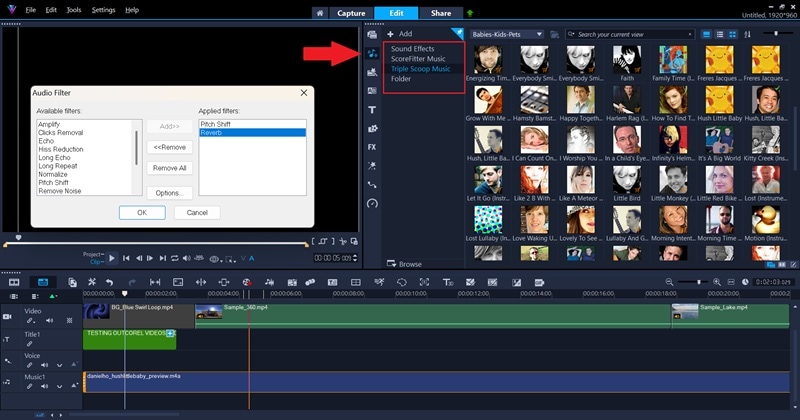Mute the Music1 track
Image resolution: width=800 pixels, height=420 pixels.
tap(45, 386)
